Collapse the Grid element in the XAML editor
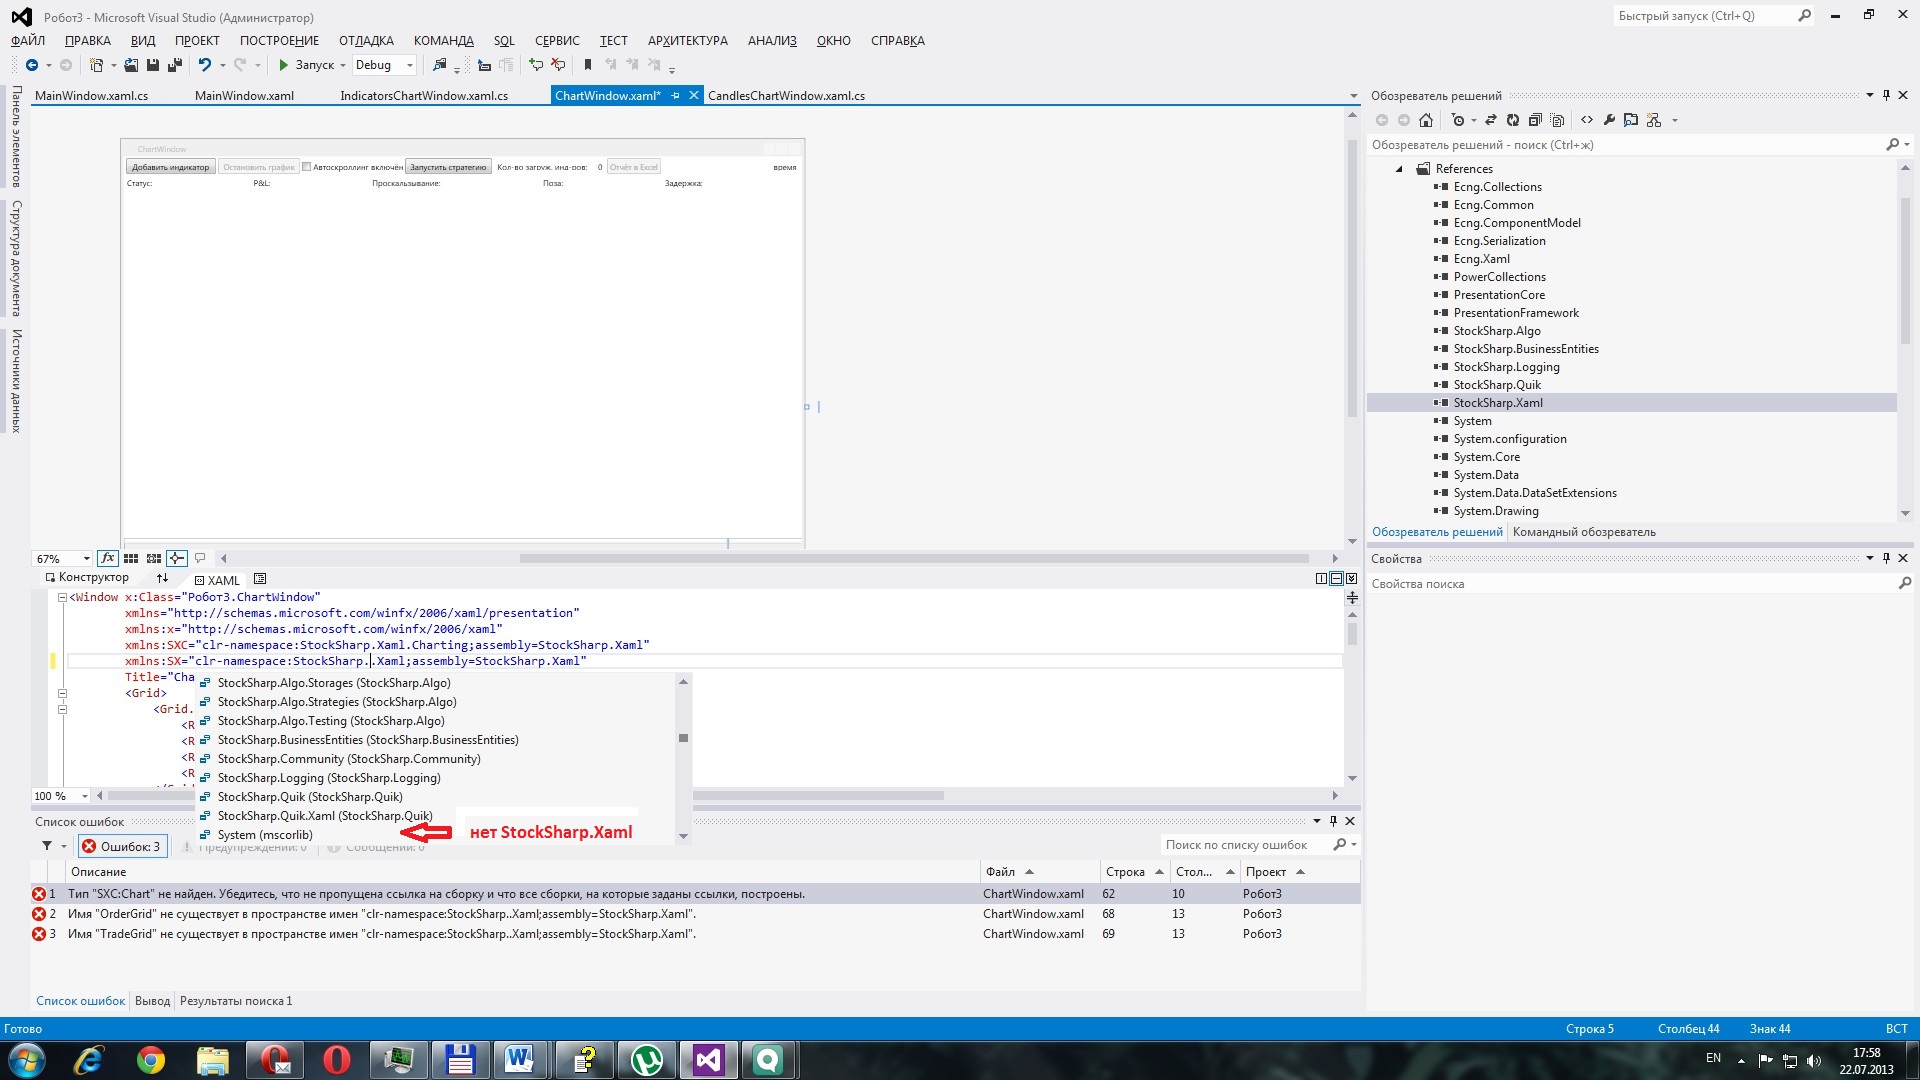 62,693
